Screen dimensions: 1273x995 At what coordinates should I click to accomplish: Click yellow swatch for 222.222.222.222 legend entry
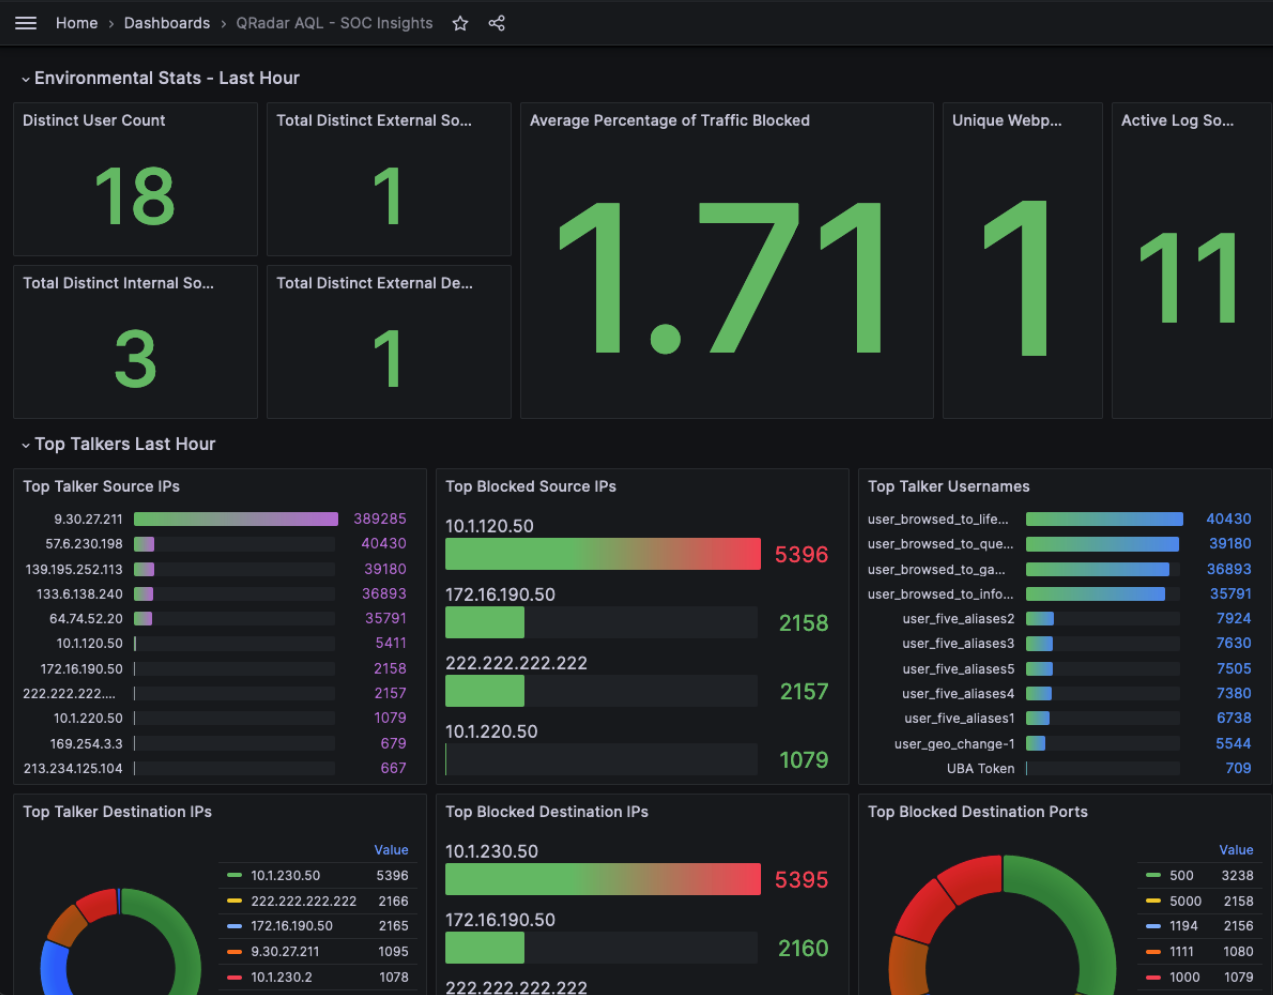click(x=234, y=901)
